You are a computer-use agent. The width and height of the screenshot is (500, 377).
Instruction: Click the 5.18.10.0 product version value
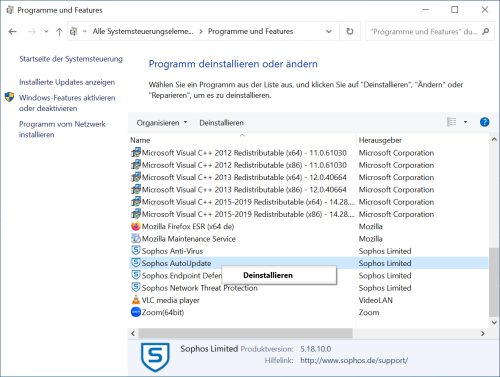click(x=316, y=349)
